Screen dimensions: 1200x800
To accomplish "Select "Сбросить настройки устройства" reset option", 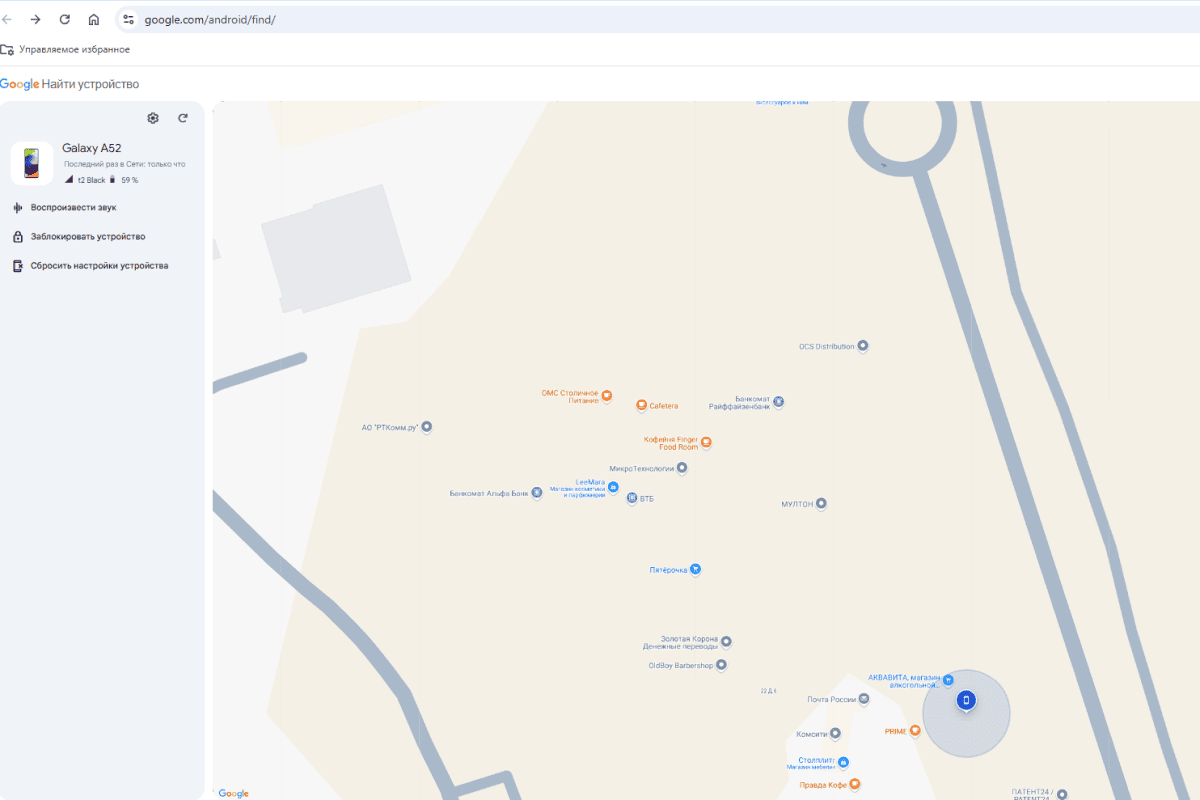I will (99, 266).
